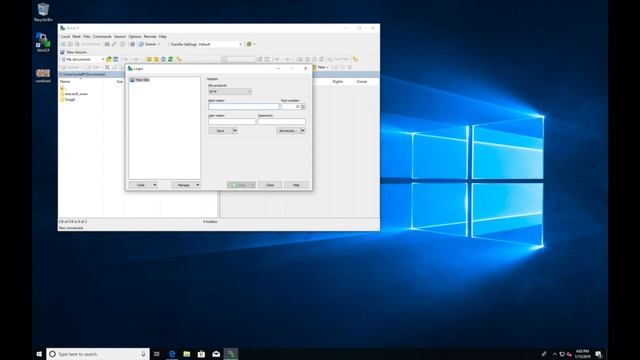This screenshot has height=360, width=640.
Task: Open the Mail app from the taskbar
Action: [216, 354]
